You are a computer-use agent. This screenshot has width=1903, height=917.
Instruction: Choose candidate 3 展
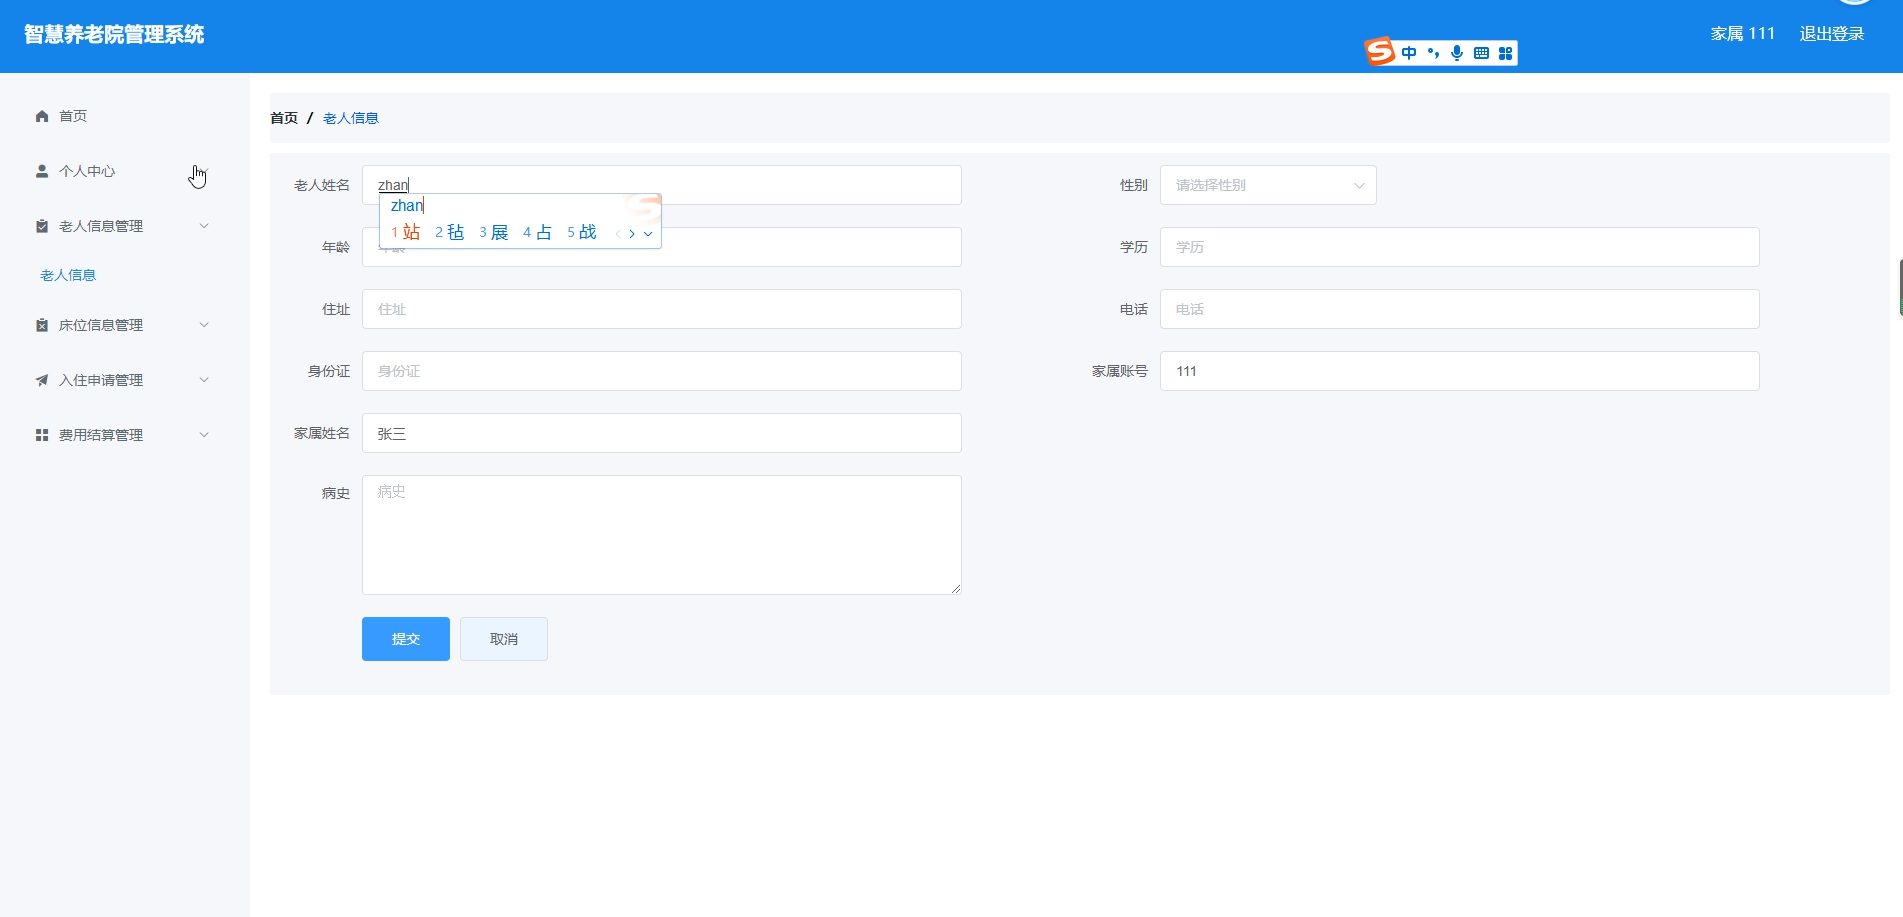pyautogui.click(x=494, y=233)
